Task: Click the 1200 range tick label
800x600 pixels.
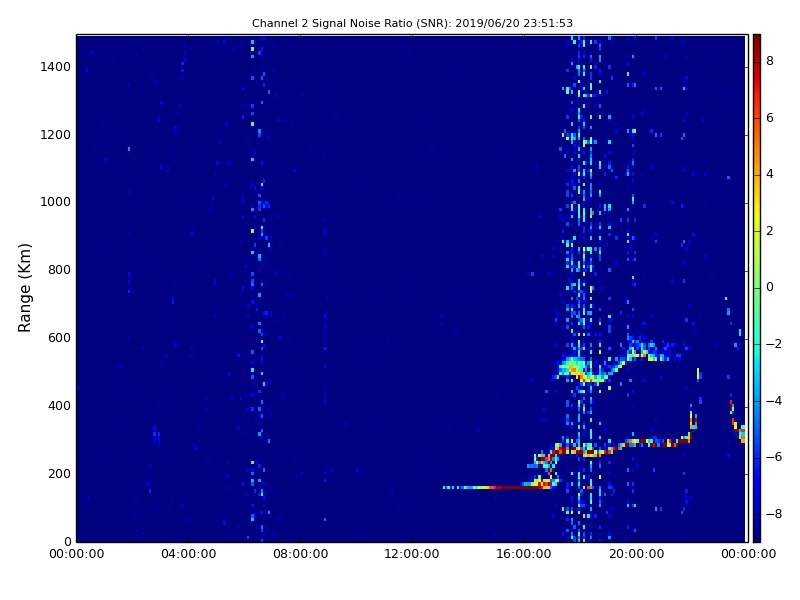Action: click(x=56, y=135)
